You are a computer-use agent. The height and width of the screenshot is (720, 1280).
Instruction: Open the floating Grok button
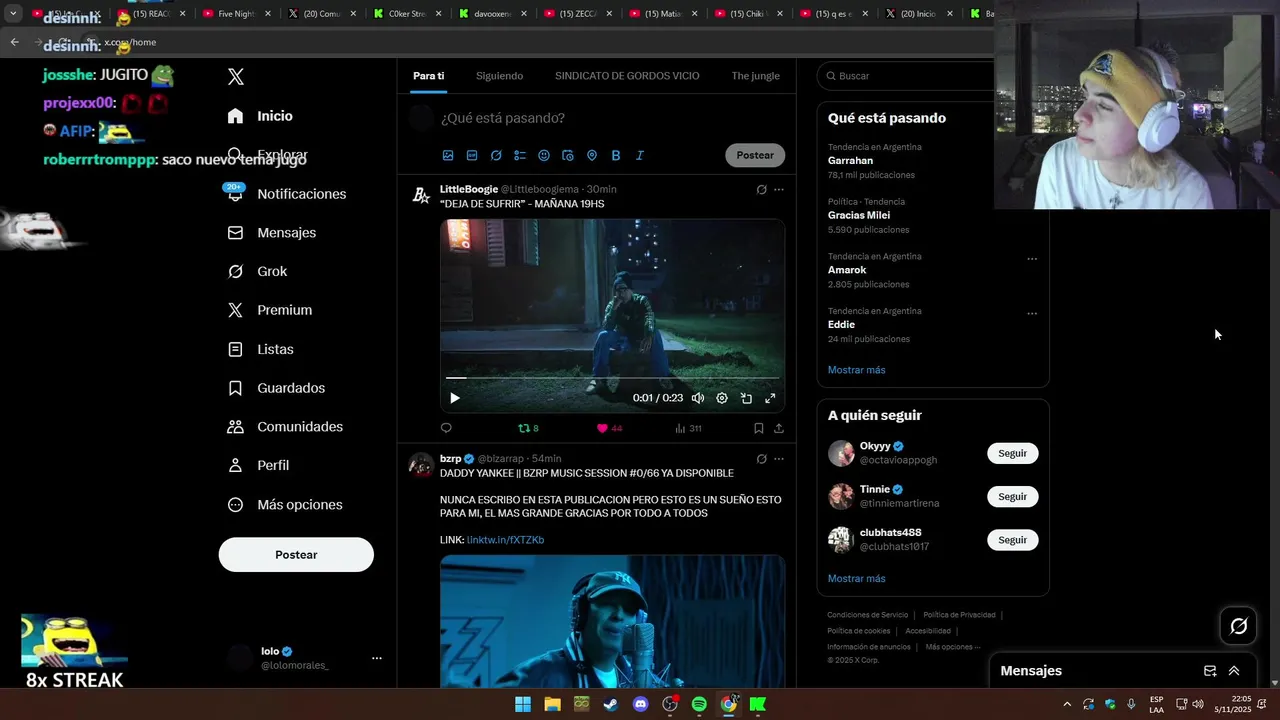(1238, 626)
